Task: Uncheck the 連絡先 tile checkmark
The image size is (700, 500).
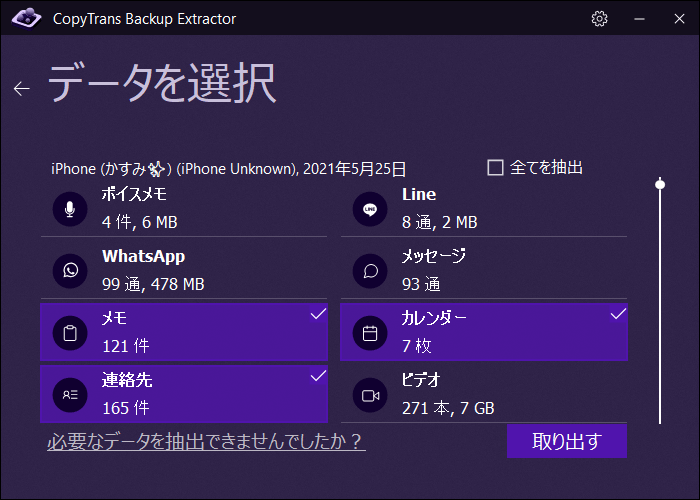Action: 318,376
